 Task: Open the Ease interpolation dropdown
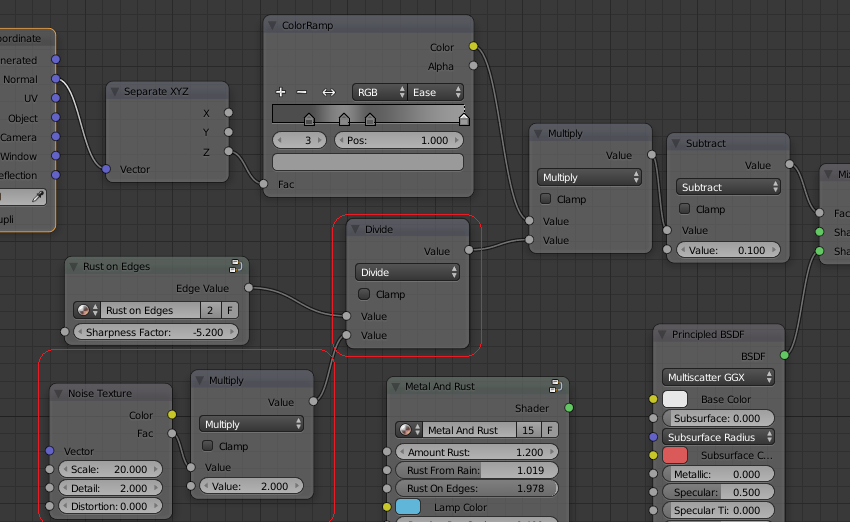pos(436,92)
